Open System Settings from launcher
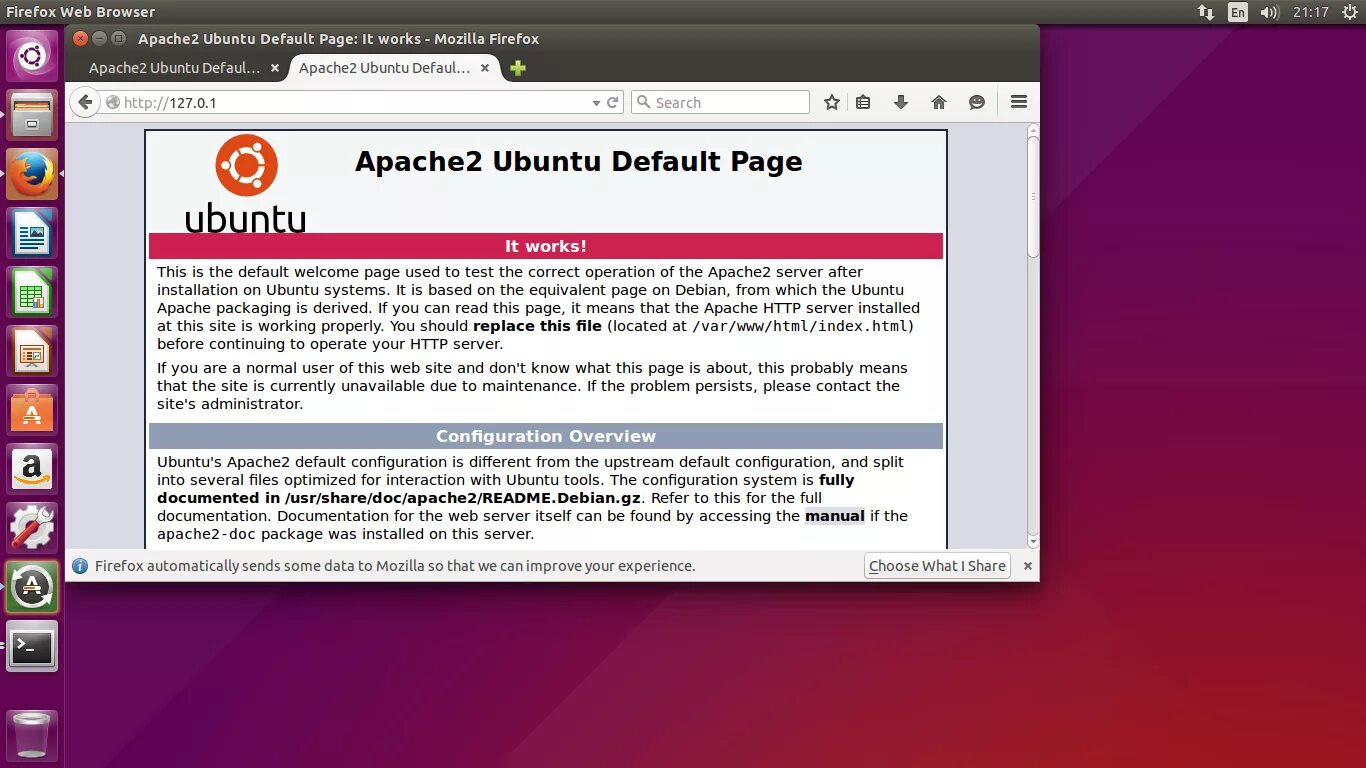This screenshot has width=1366, height=768. tap(33, 528)
